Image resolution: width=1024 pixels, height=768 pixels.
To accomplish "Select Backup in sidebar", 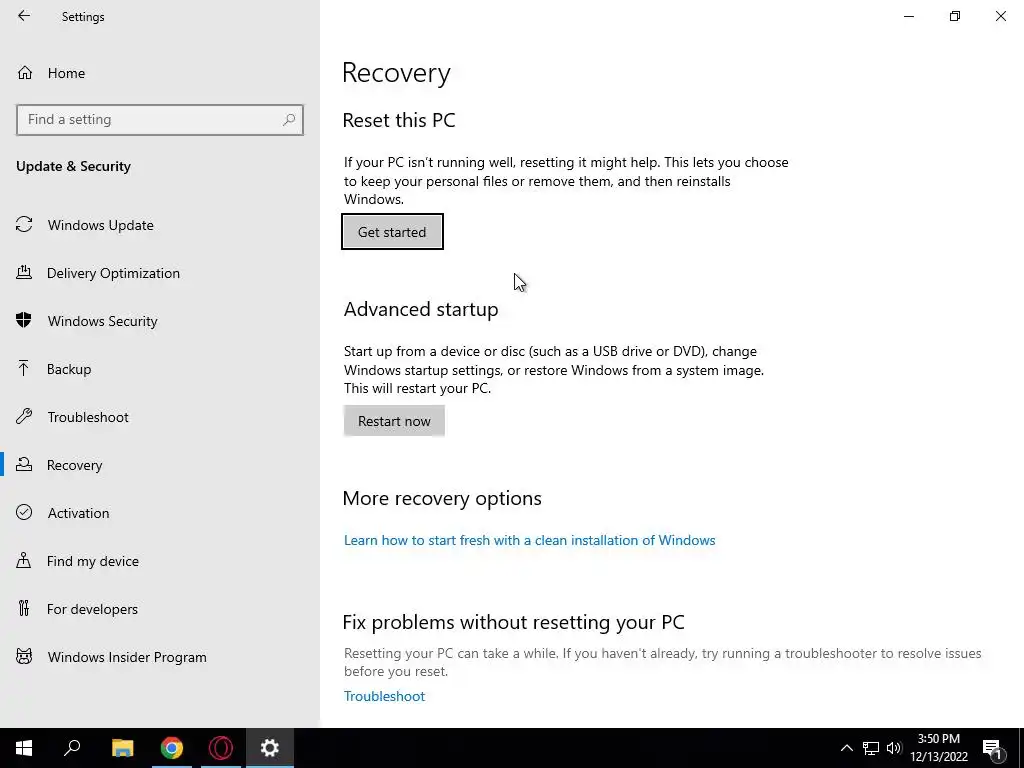I will 69,369.
